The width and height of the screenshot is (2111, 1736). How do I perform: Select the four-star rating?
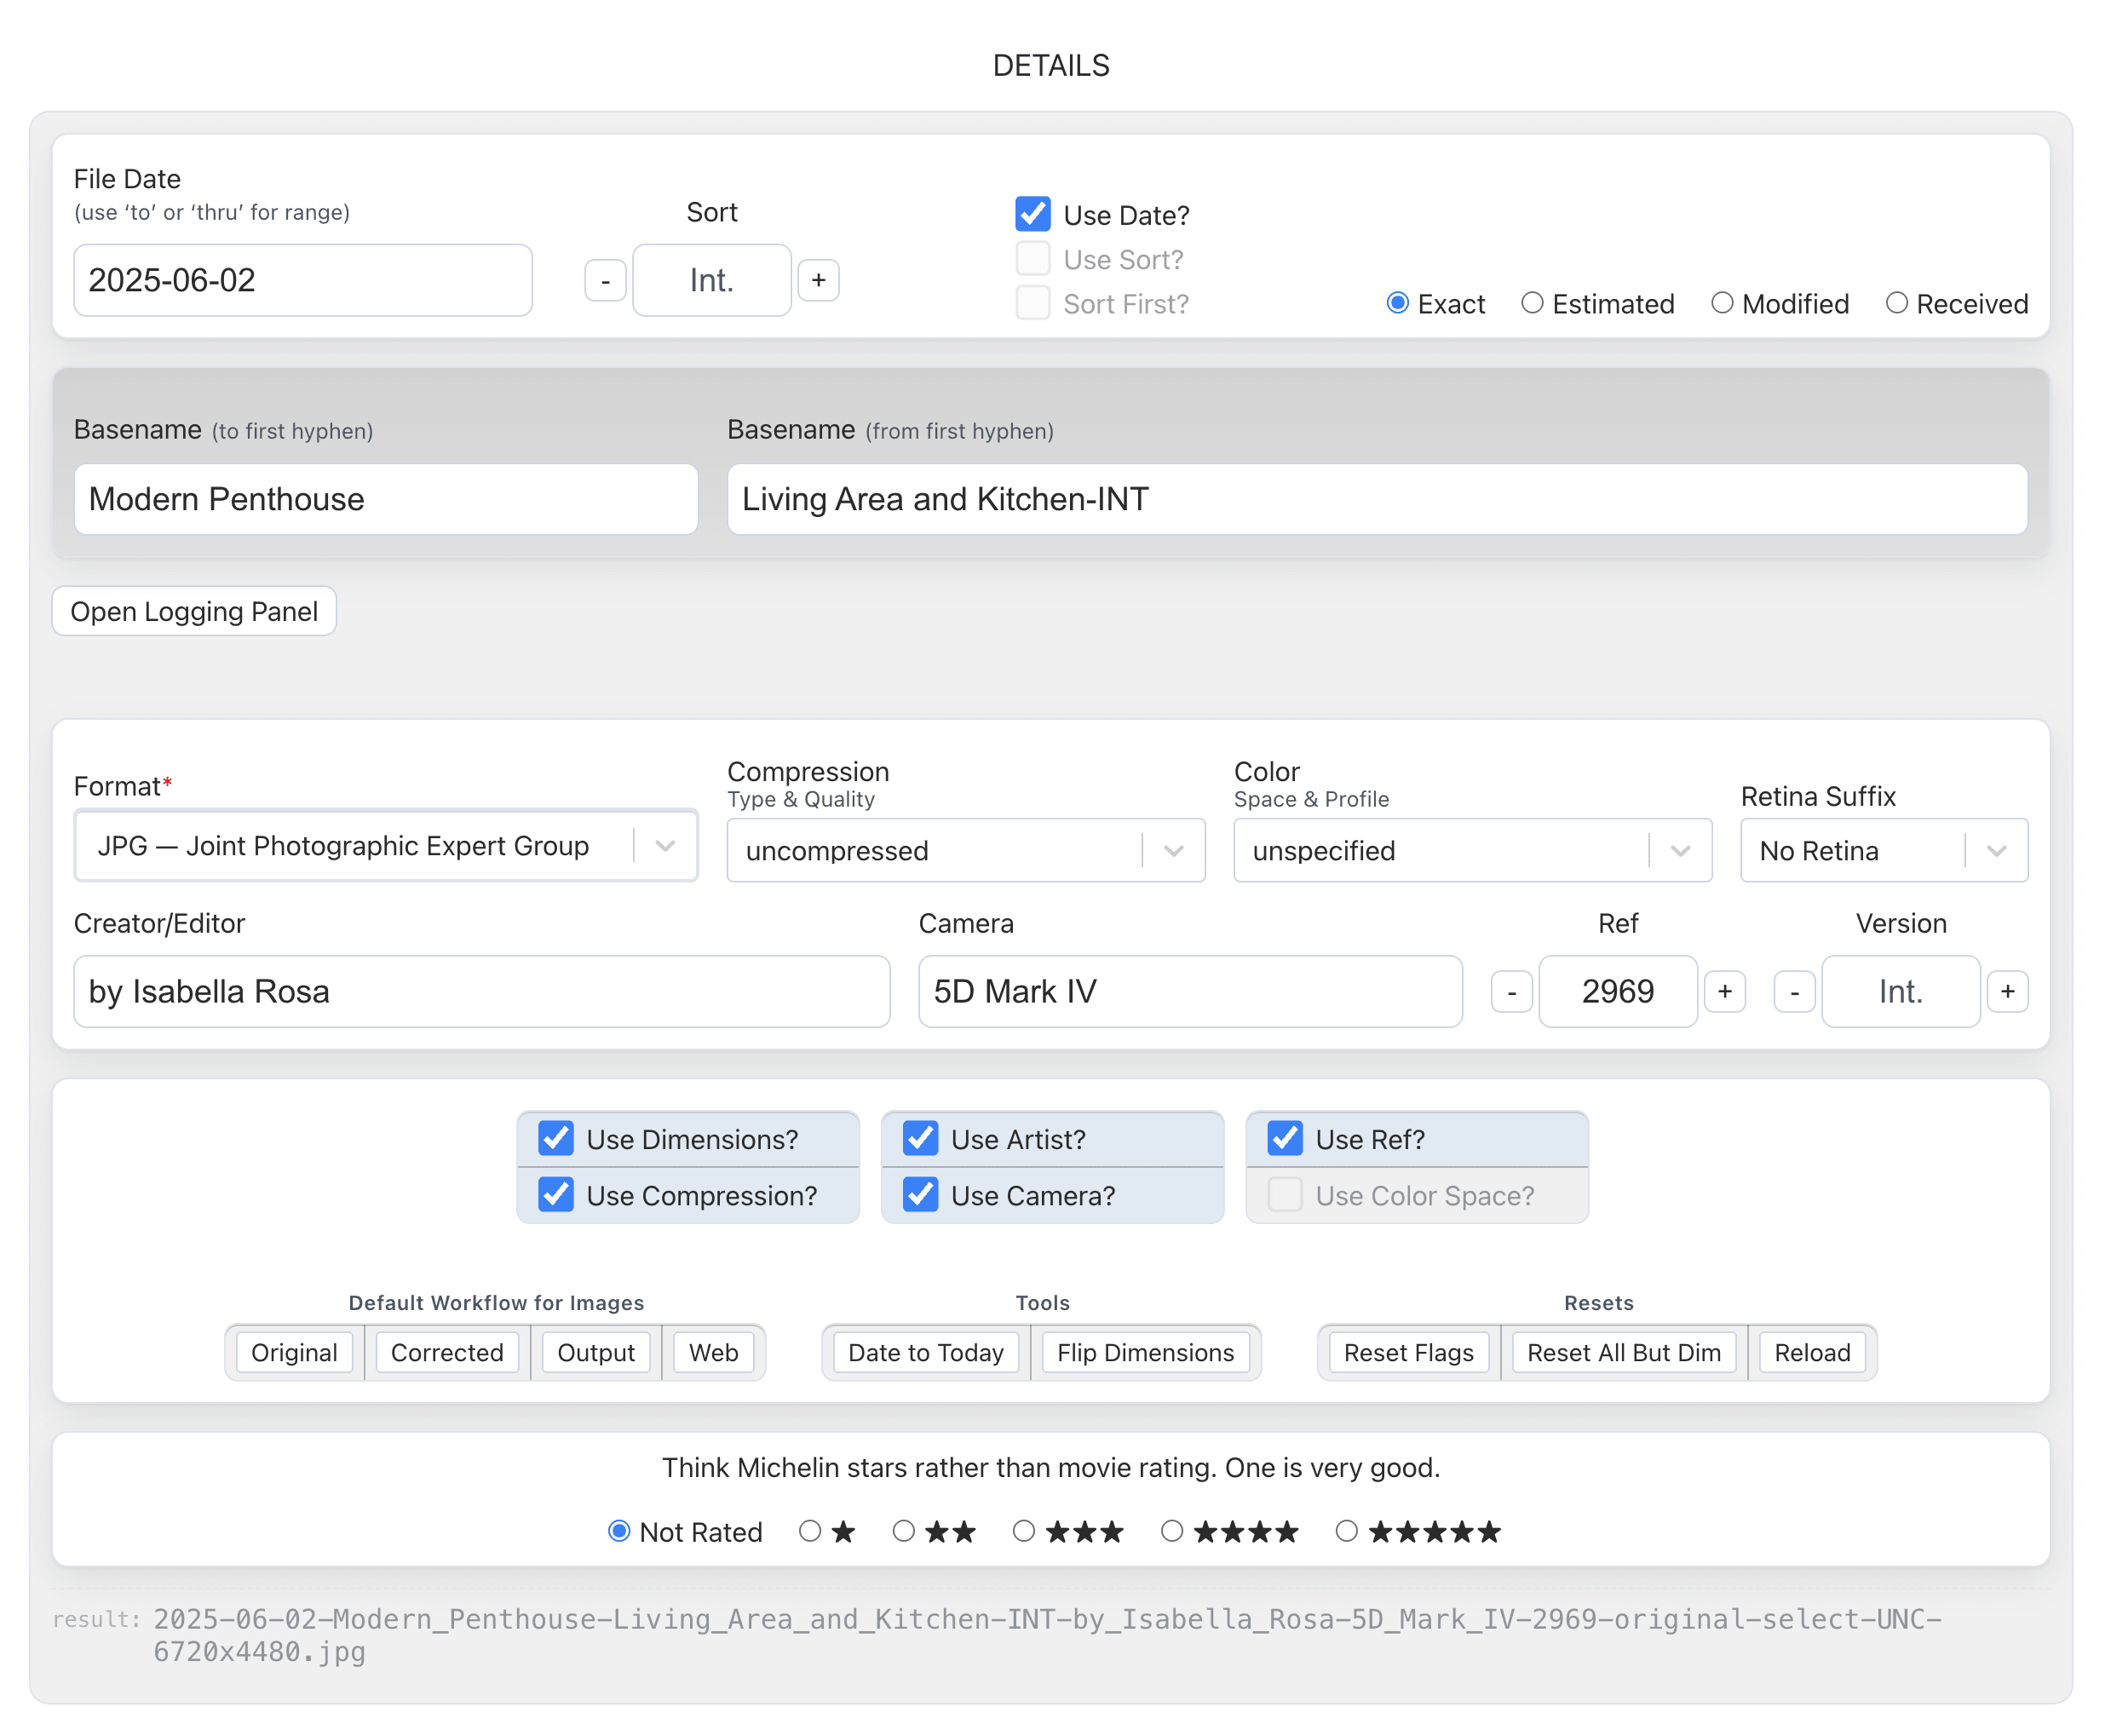point(1172,1530)
